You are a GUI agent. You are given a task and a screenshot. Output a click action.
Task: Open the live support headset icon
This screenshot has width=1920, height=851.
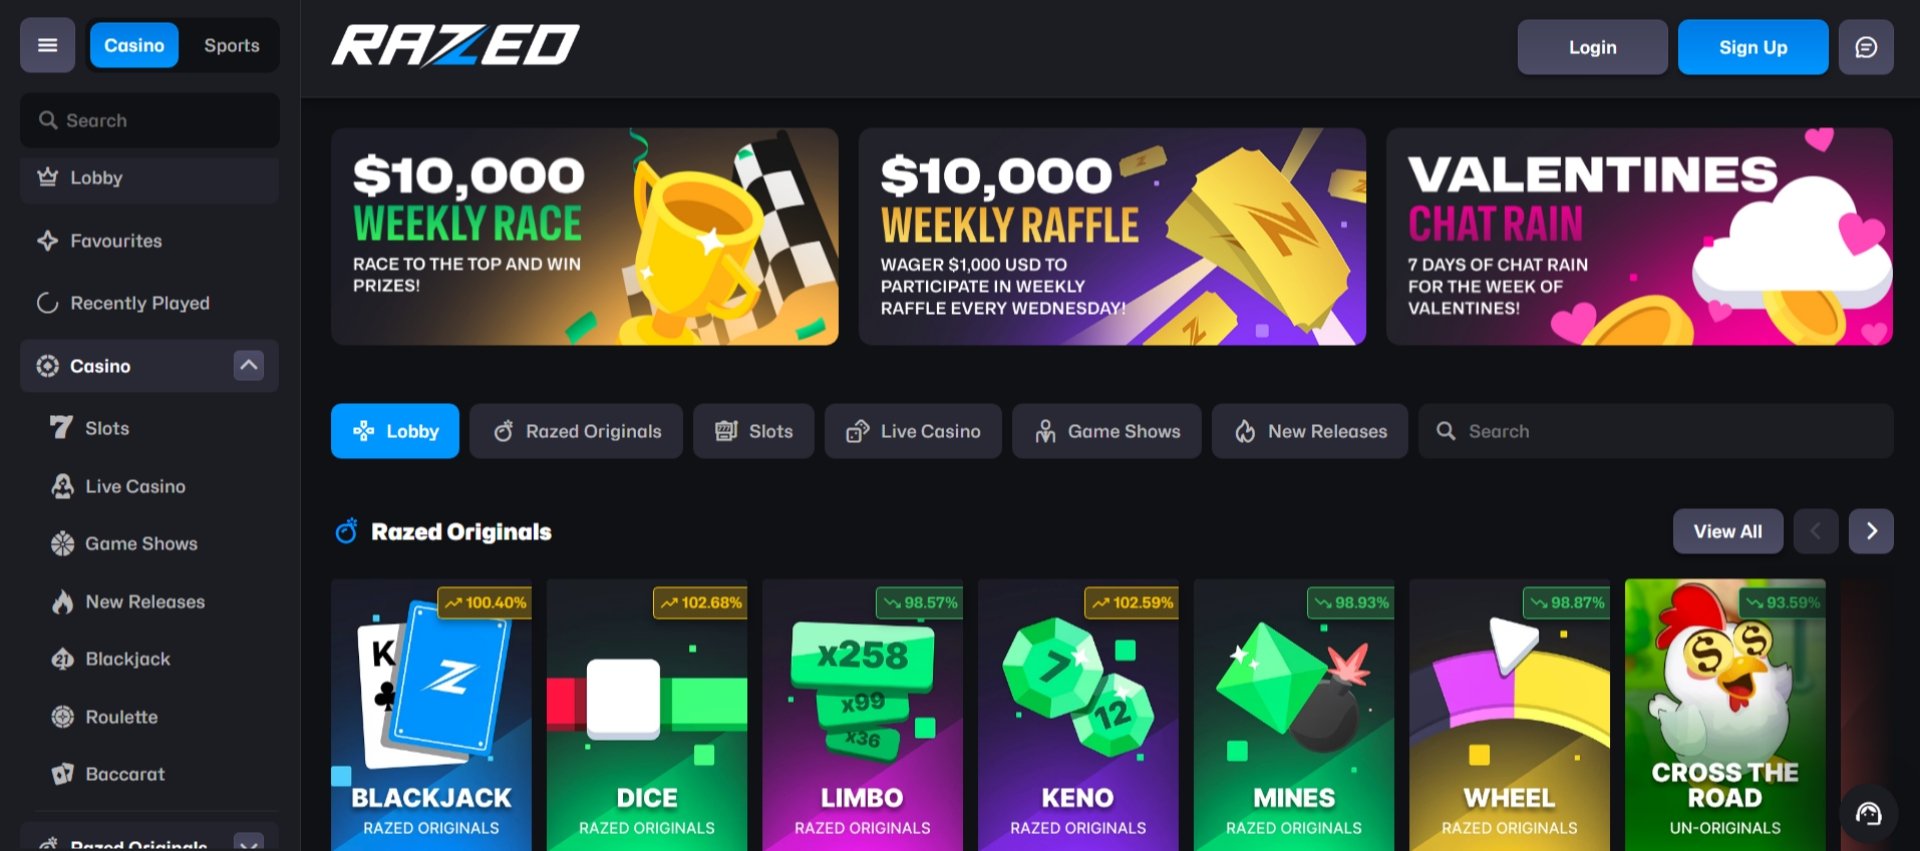click(1869, 814)
